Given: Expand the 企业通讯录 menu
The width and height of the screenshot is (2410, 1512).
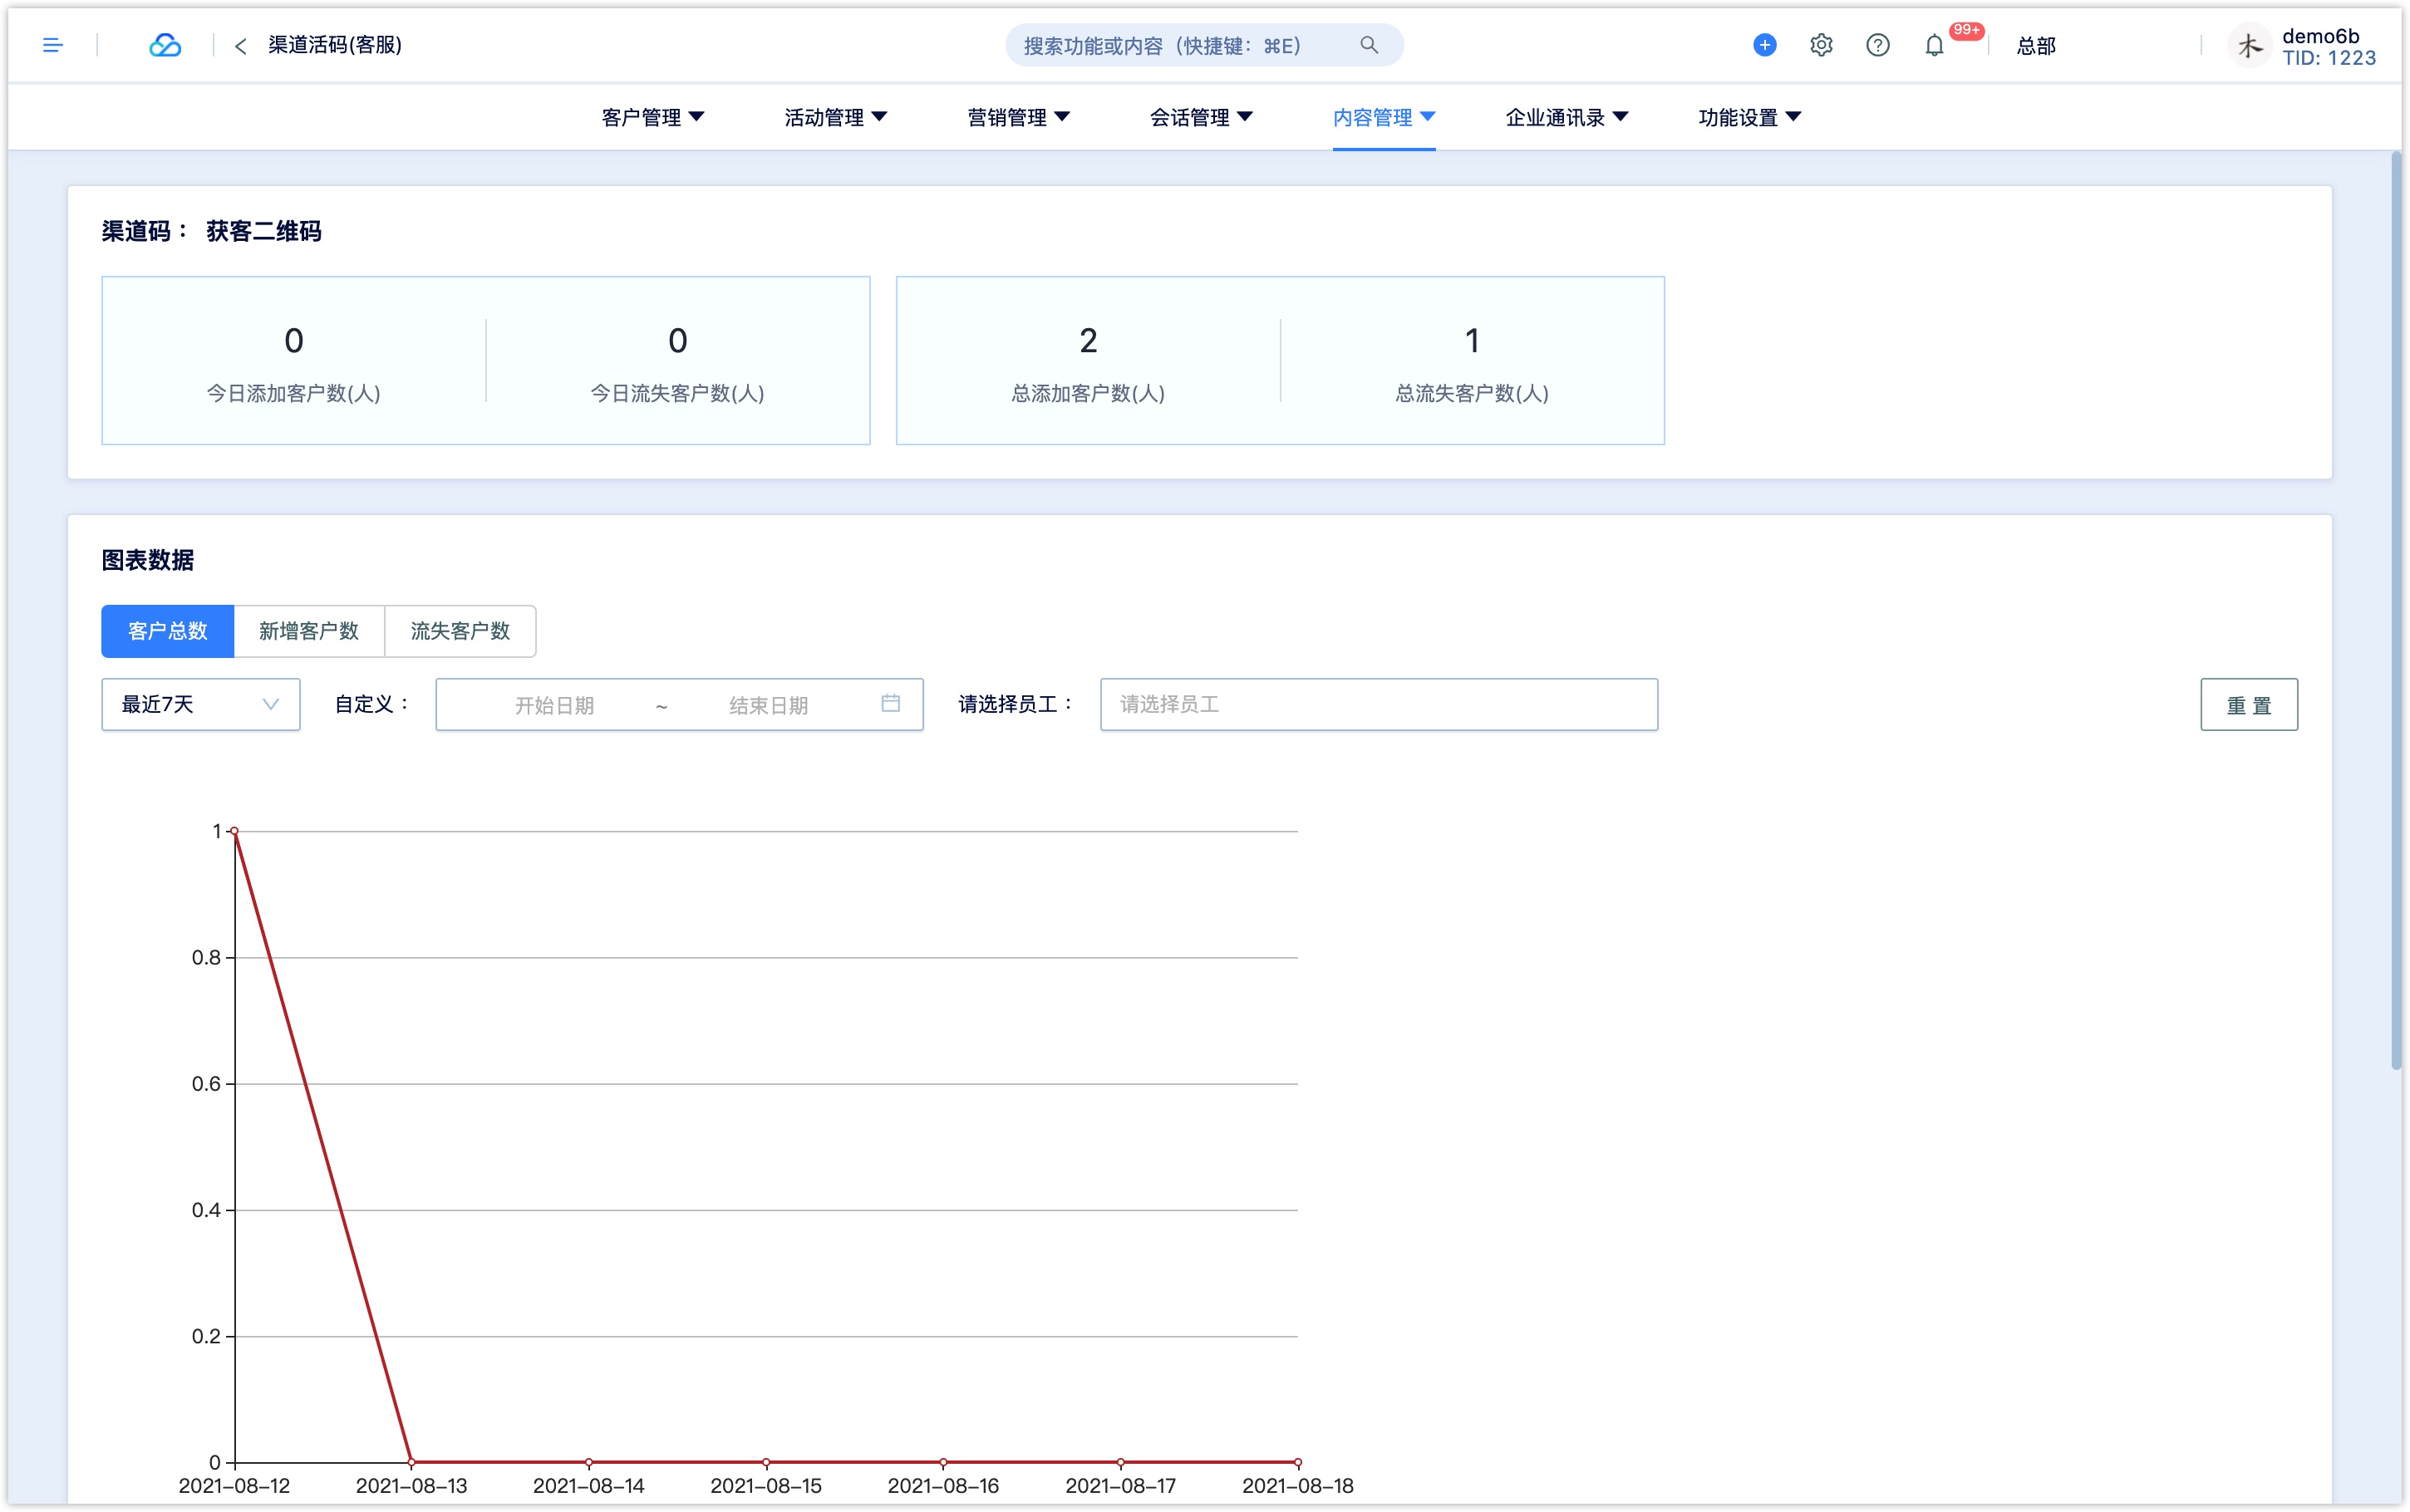Looking at the screenshot, I should pos(1567,117).
